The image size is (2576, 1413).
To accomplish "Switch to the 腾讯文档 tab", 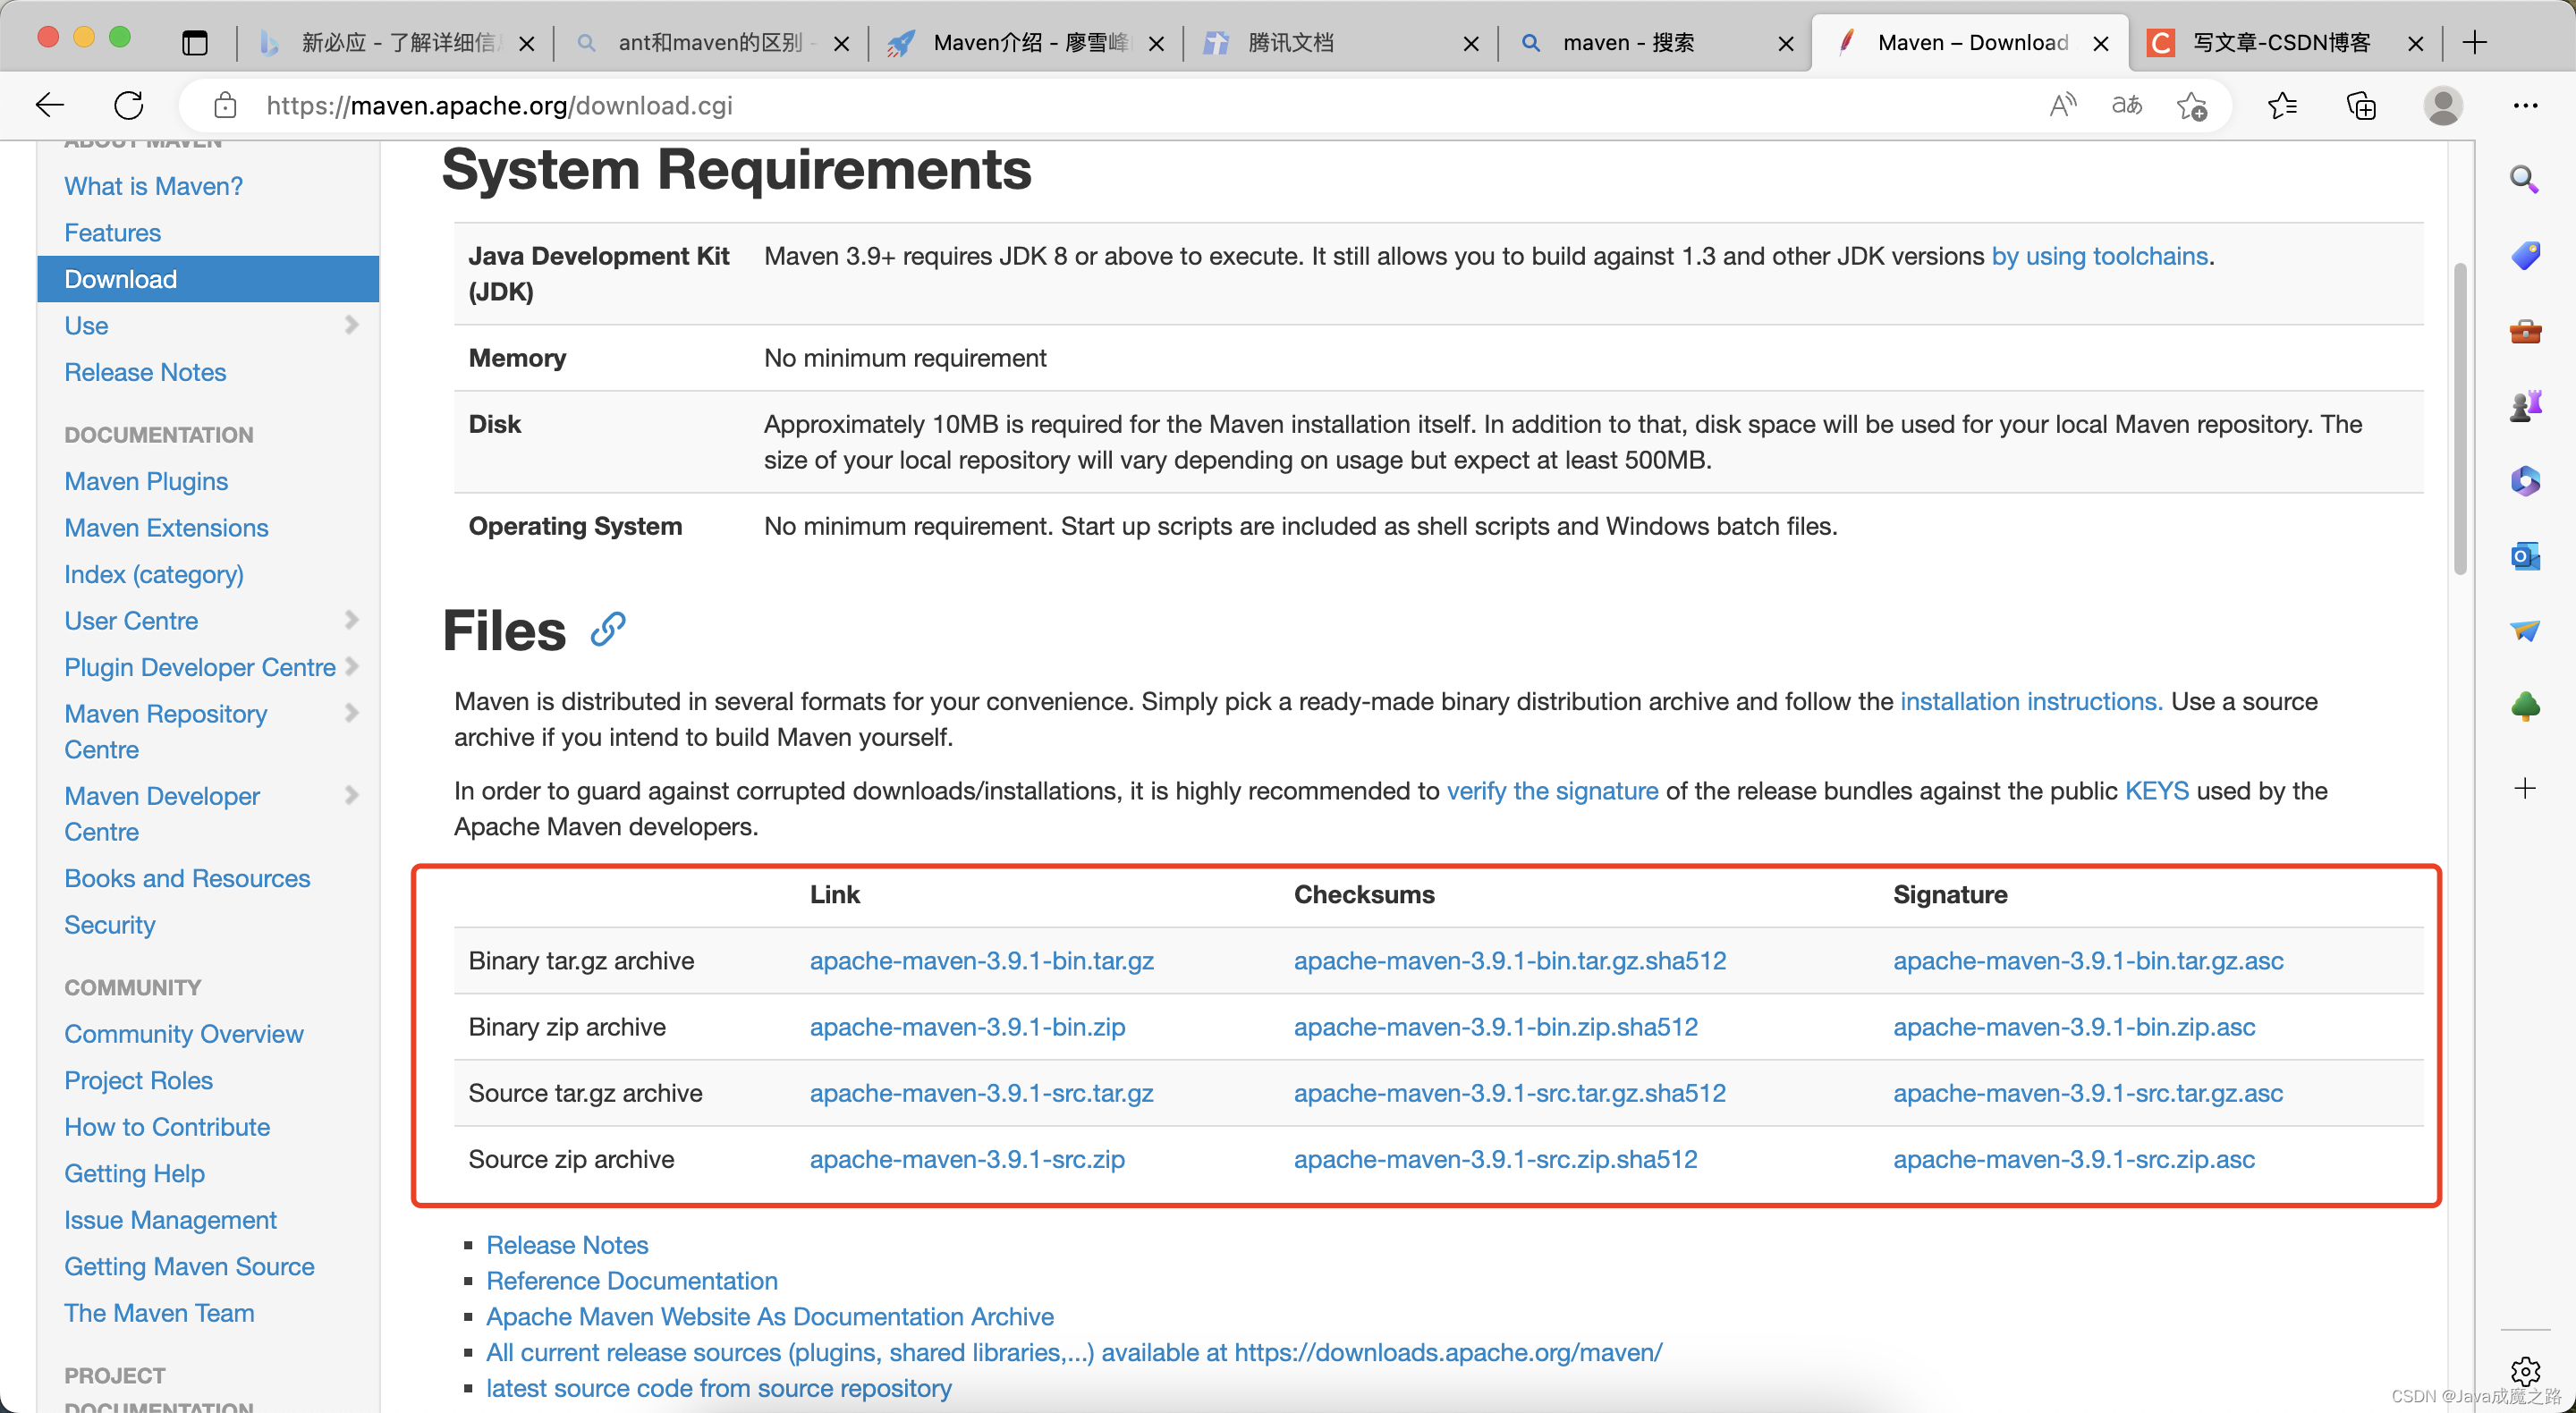I will 1340,43.
